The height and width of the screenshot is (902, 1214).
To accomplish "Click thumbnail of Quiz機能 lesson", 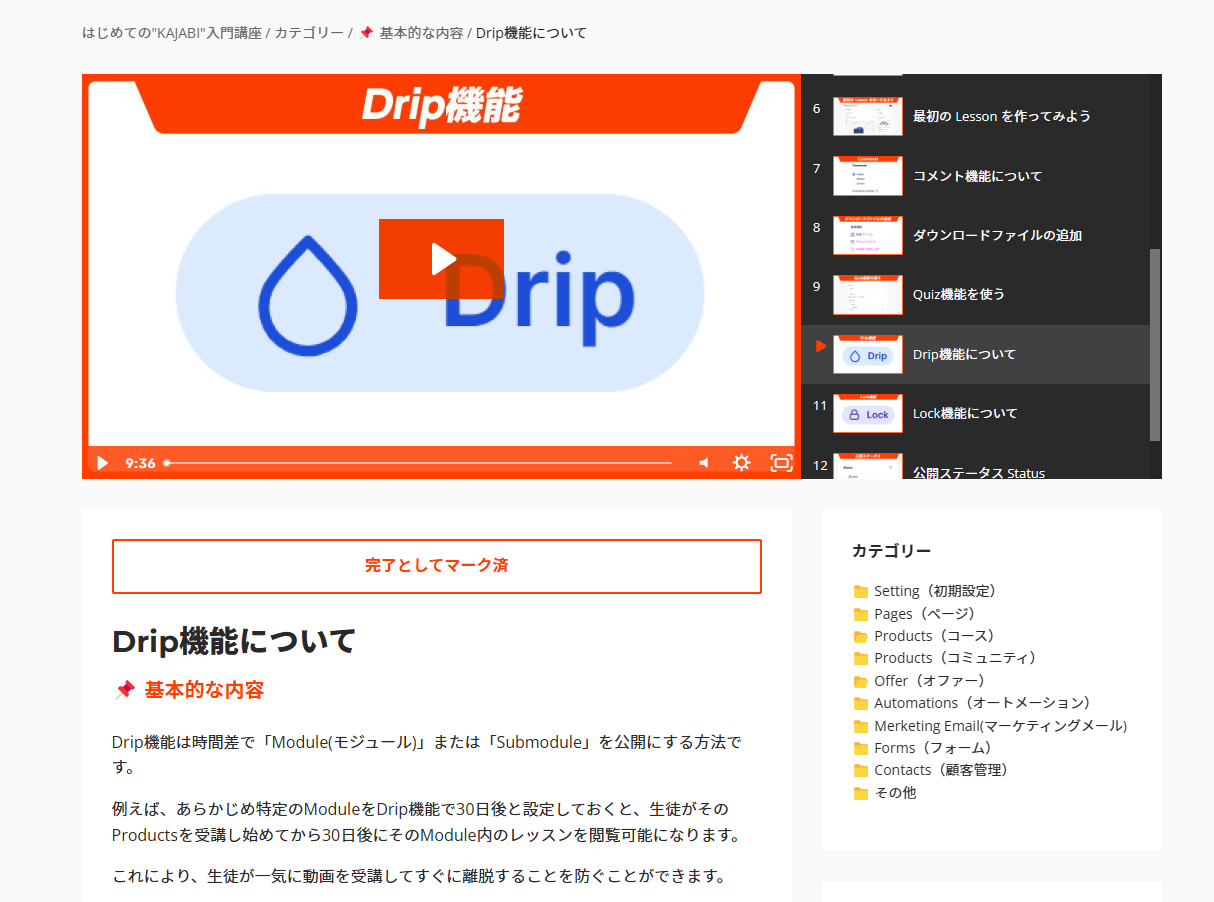I will 868,295.
